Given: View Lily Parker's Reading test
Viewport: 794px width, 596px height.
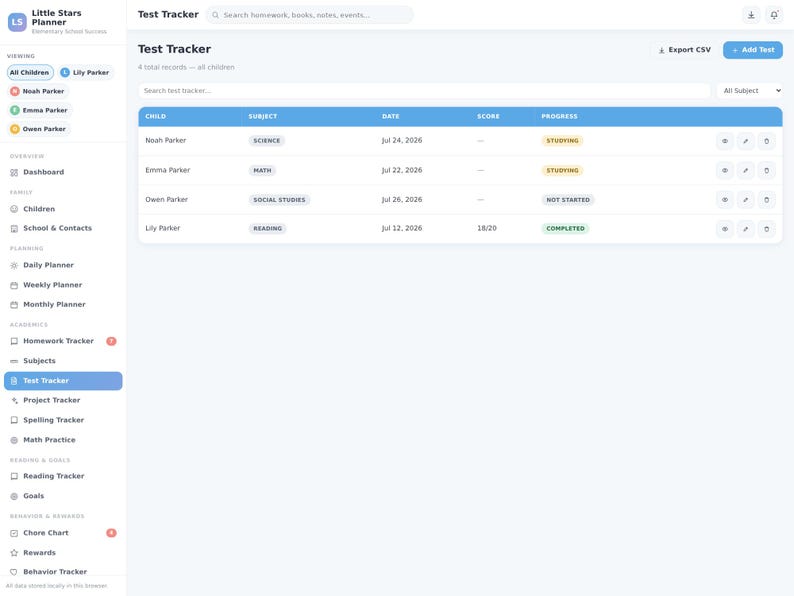Looking at the screenshot, I should click(725, 229).
